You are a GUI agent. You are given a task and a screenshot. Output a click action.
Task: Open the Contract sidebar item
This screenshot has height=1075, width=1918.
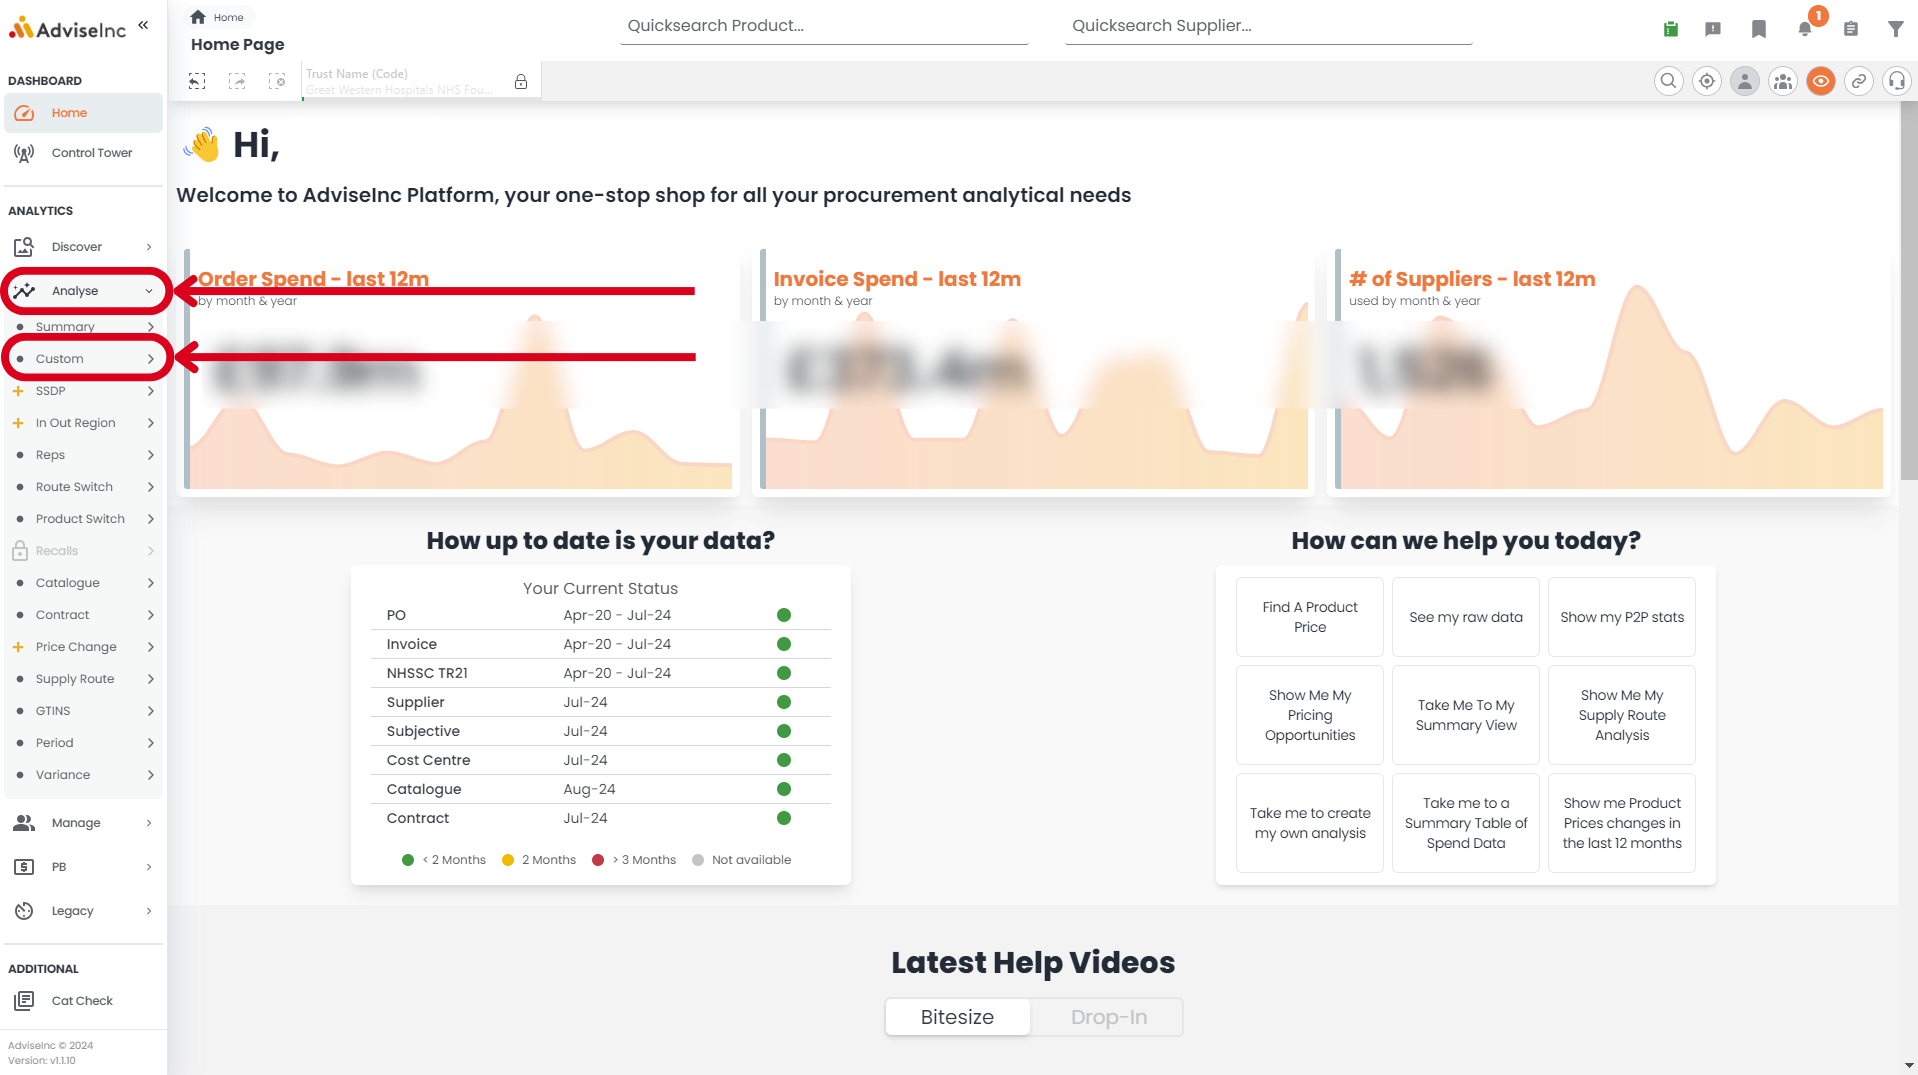tap(83, 615)
